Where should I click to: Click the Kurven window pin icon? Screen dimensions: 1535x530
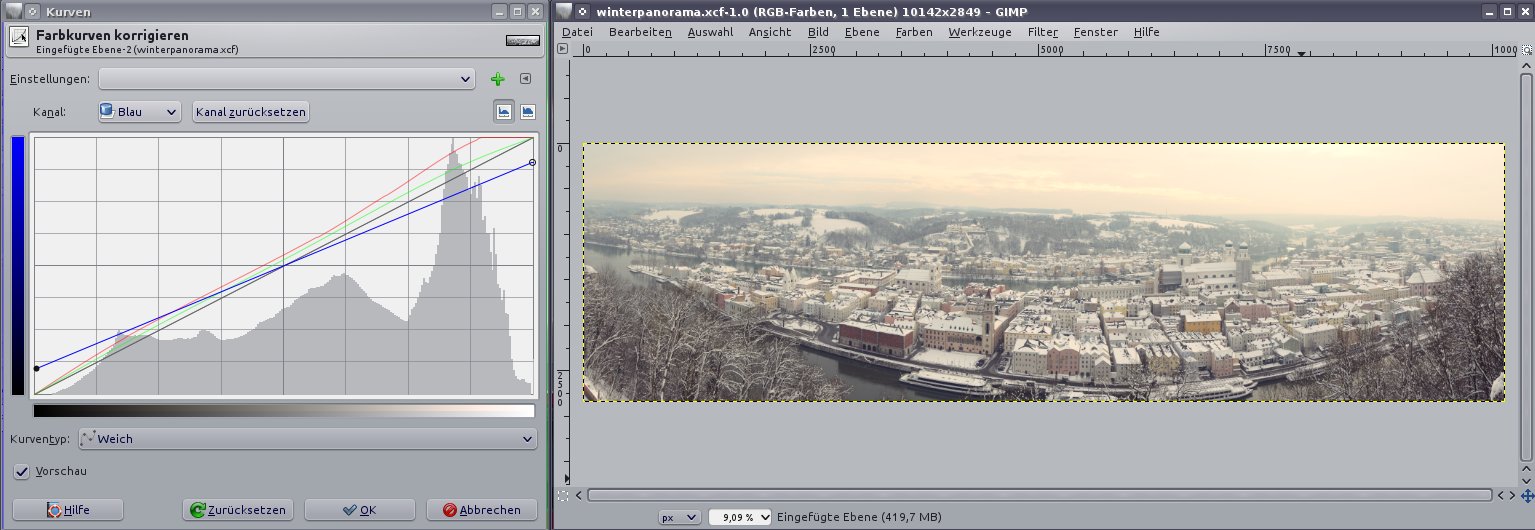(15, 12)
